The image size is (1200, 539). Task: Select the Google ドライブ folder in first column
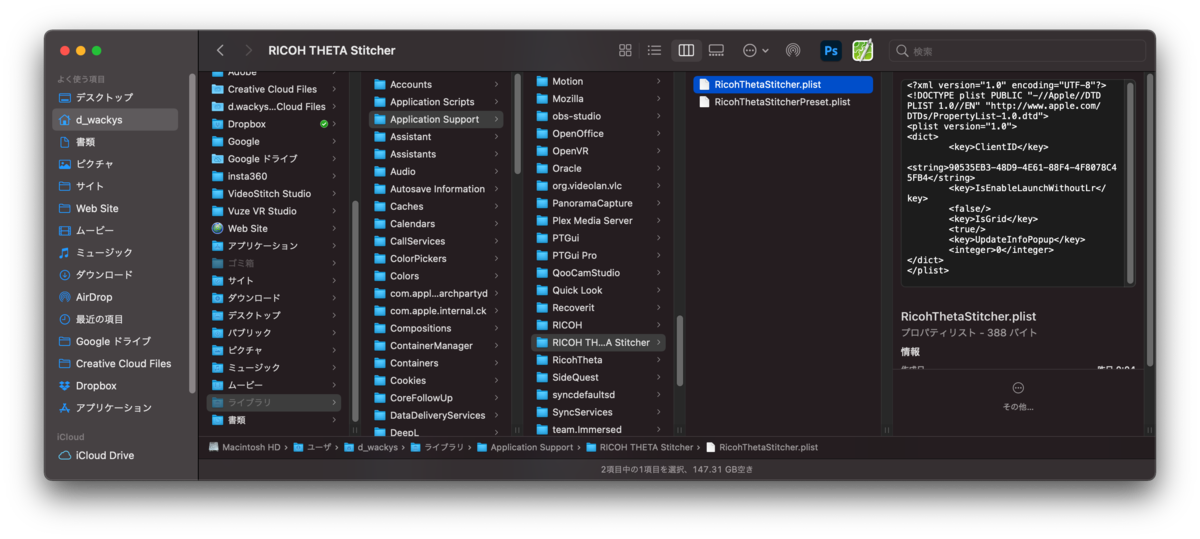(273, 159)
